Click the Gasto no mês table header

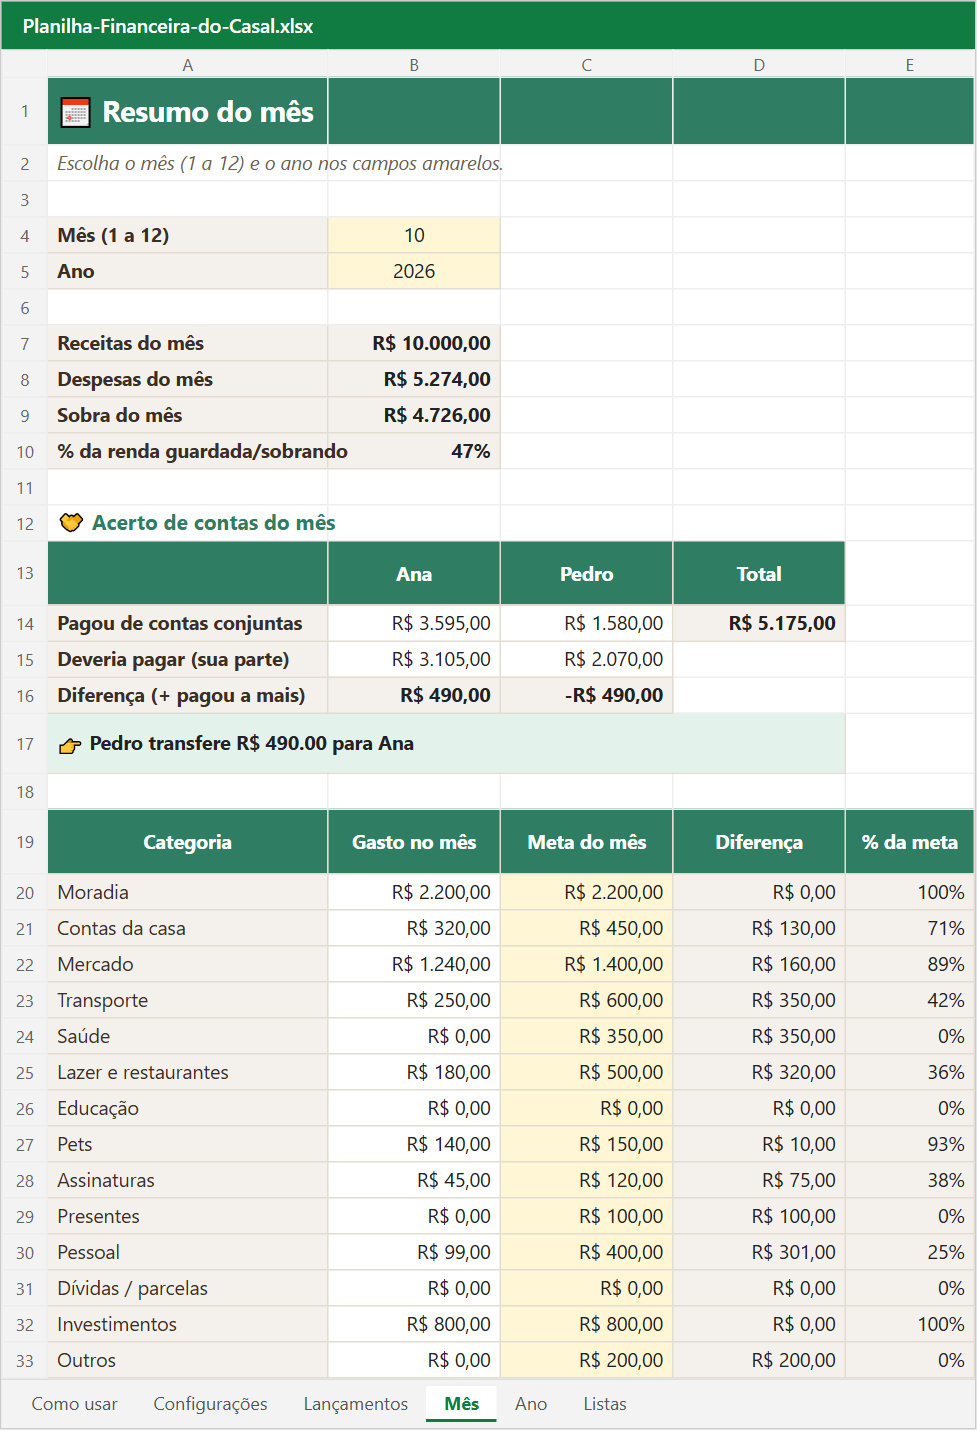[414, 842]
